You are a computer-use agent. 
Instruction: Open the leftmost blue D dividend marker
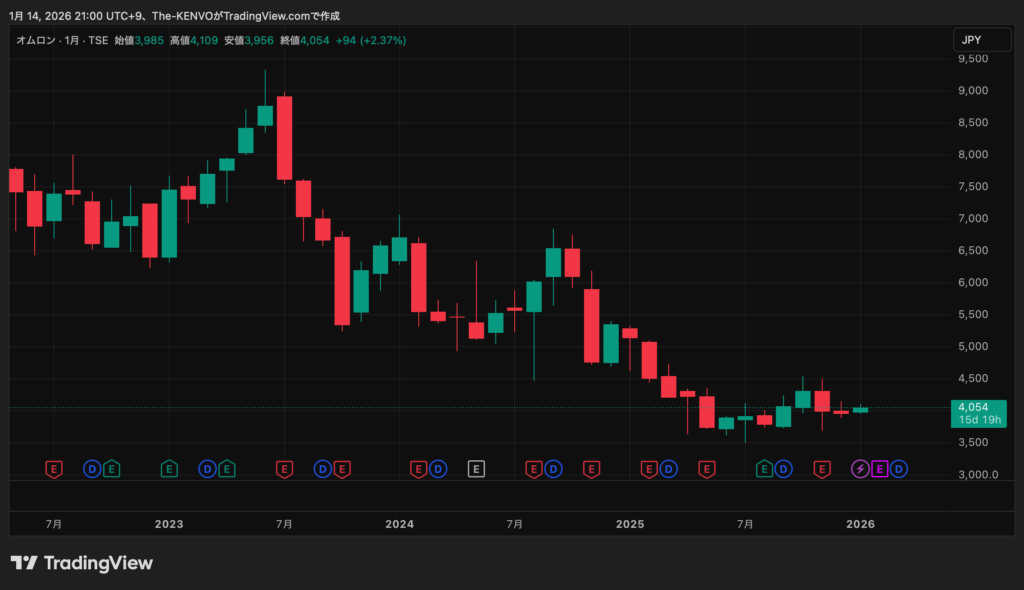click(92, 468)
